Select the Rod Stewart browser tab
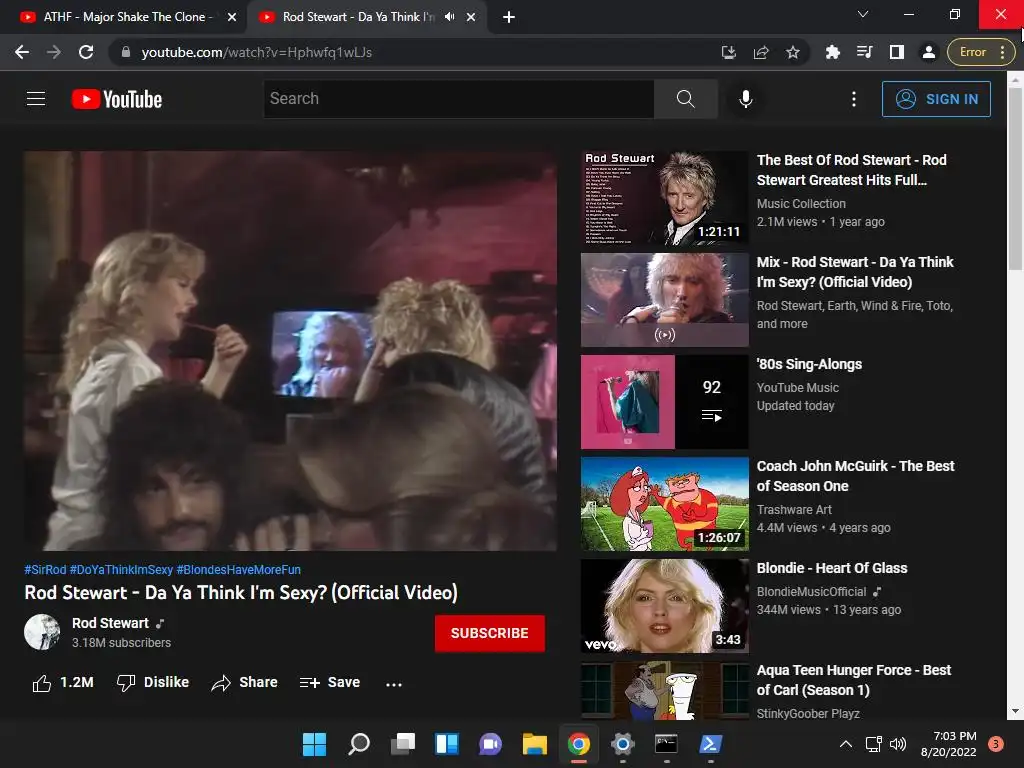 [x=358, y=17]
